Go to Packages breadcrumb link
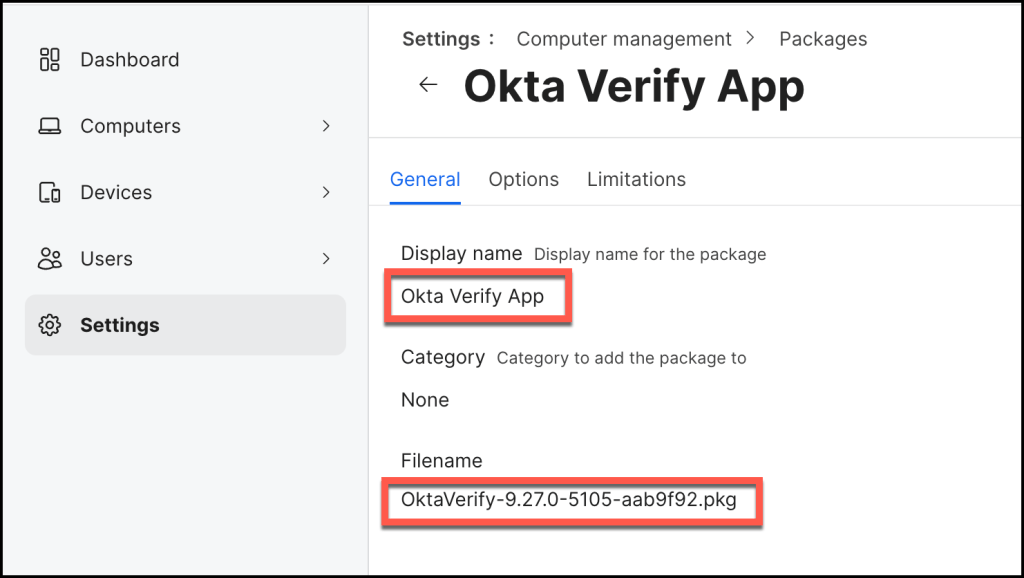 823,40
